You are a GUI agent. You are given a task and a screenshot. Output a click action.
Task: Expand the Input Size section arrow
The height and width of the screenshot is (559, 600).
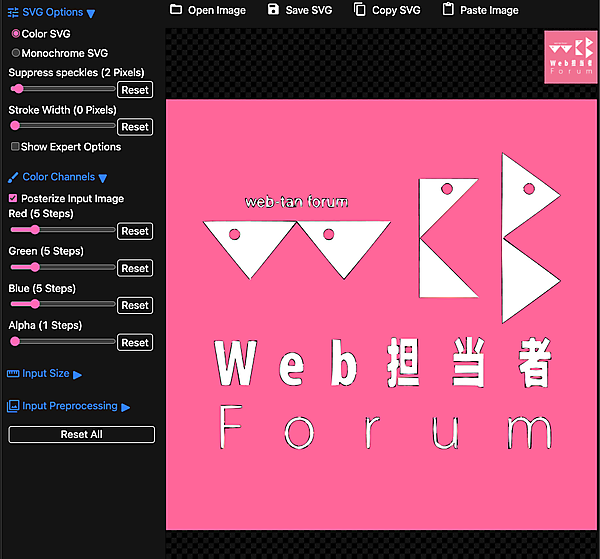coord(78,375)
